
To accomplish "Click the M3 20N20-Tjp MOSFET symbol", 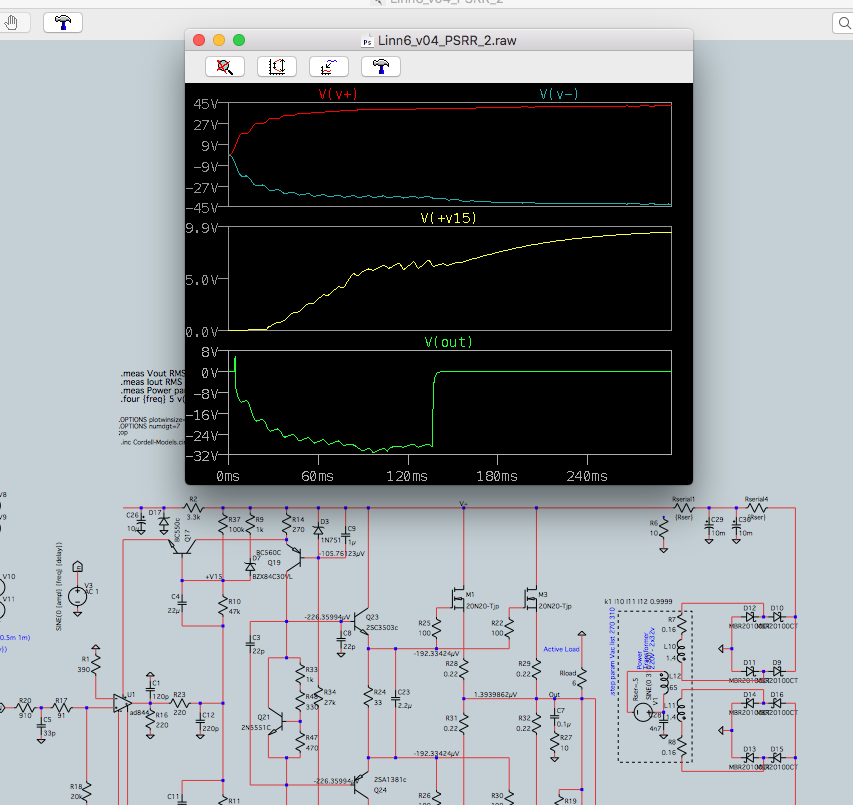I will click(x=531, y=598).
